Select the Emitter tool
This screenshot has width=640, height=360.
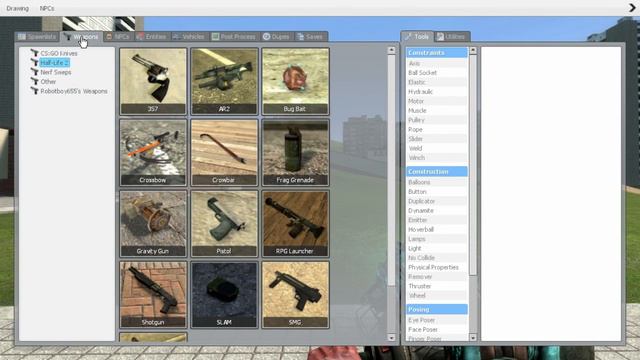[x=437, y=220]
